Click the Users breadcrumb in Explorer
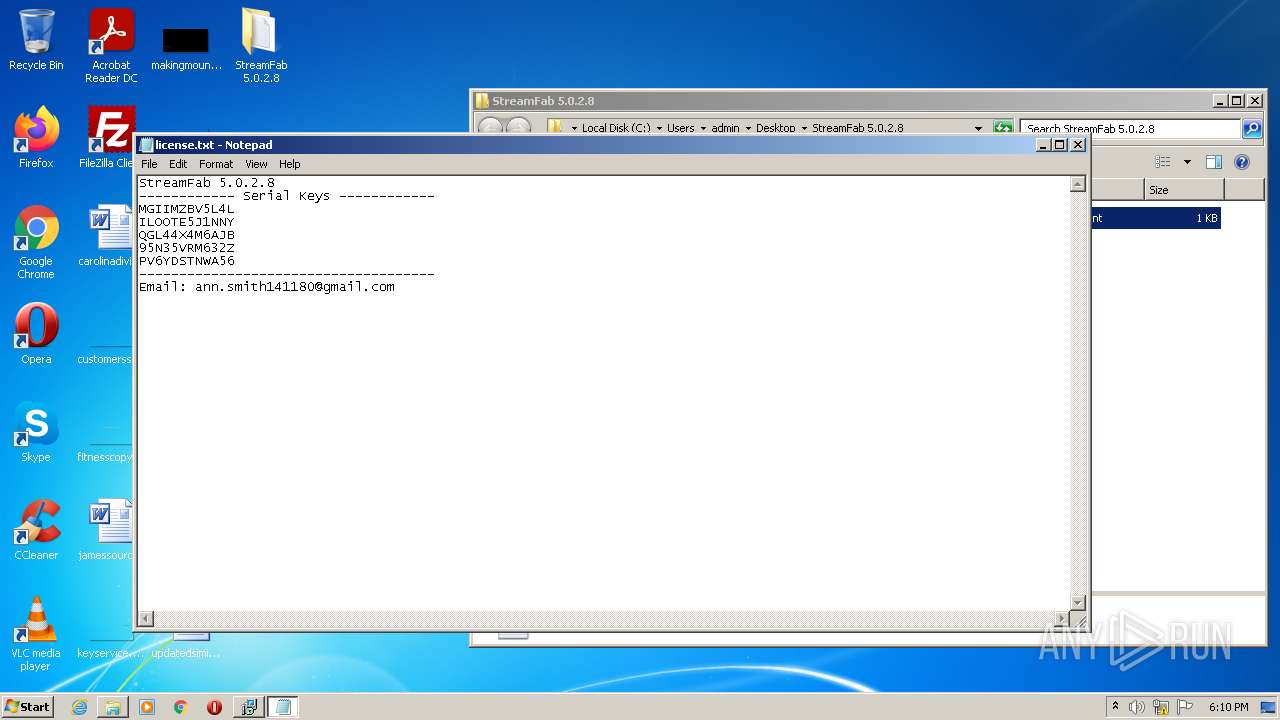This screenshot has width=1280, height=720. coord(681,128)
